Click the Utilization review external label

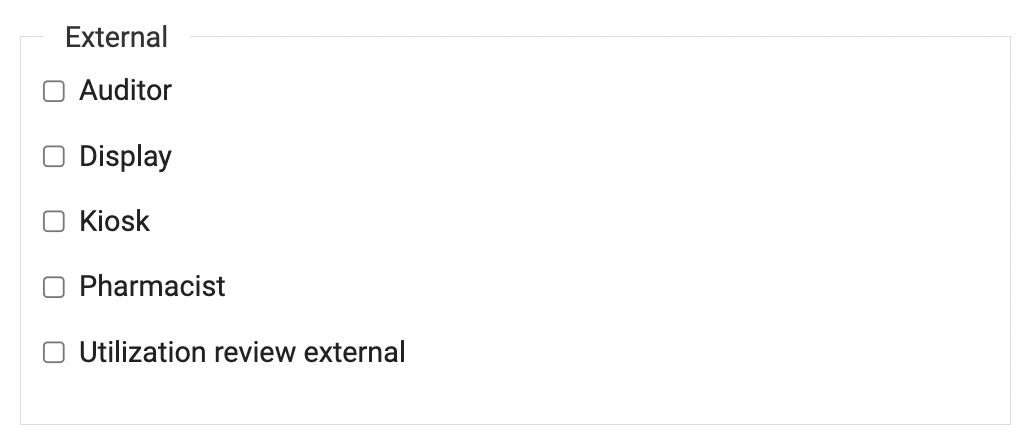pos(242,352)
